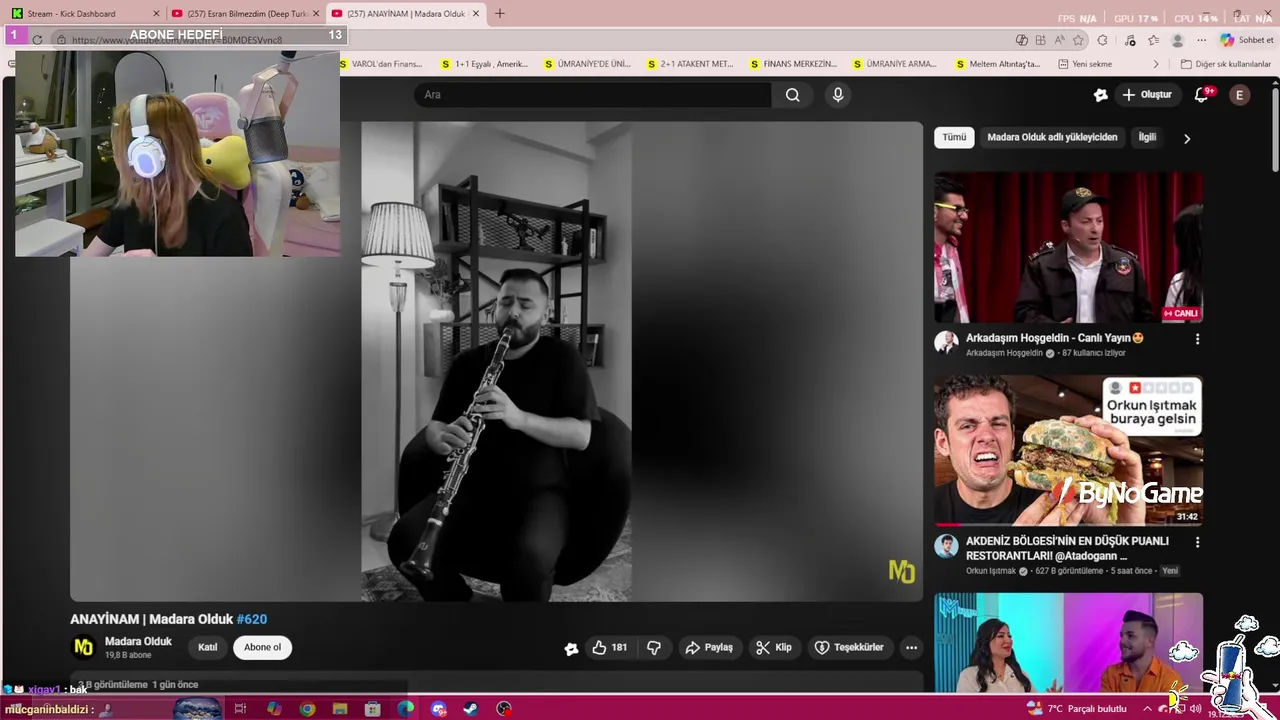Open Steam from the taskbar
Screen dimensions: 1280x720
coord(471,709)
